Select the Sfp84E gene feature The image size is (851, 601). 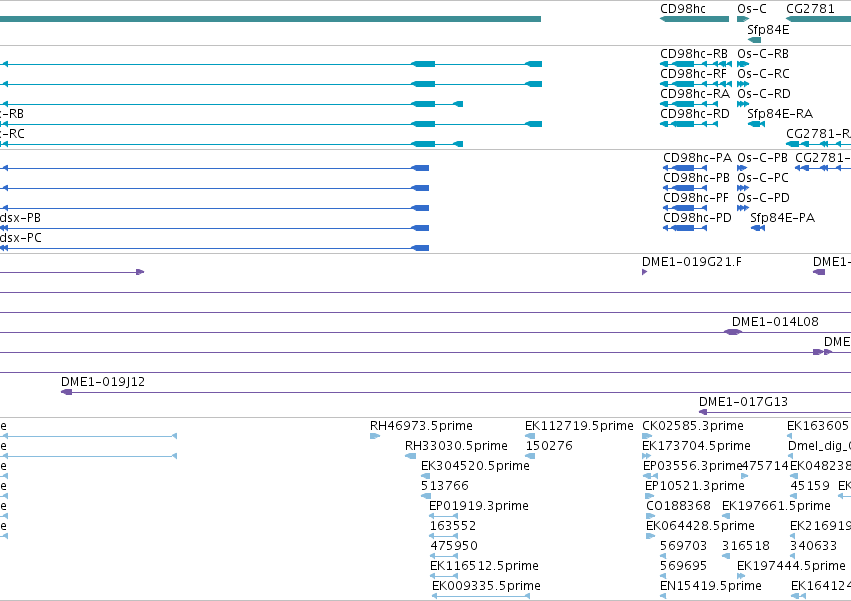click(x=754, y=40)
